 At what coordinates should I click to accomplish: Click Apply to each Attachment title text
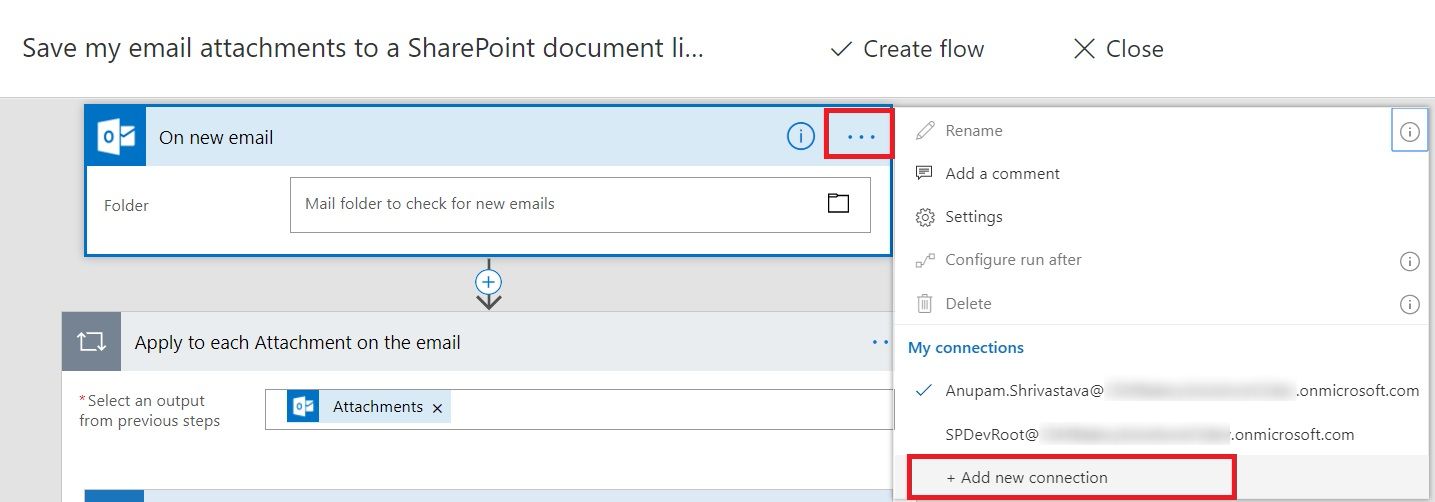(x=298, y=342)
